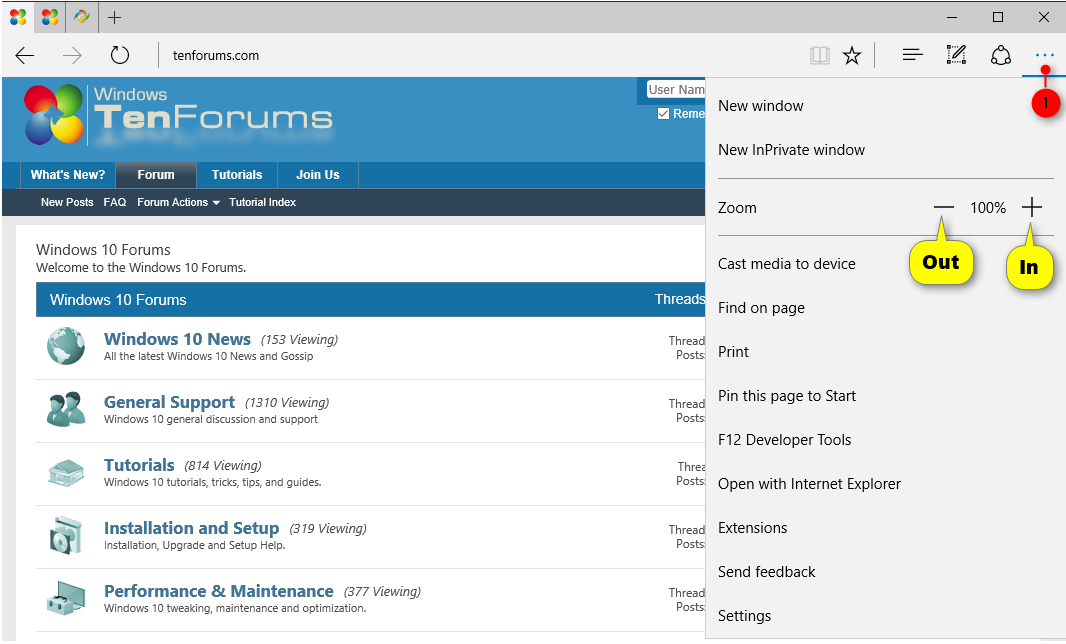The width and height of the screenshot is (1066, 644).
Task: Click the User Name input field
Action: point(676,90)
